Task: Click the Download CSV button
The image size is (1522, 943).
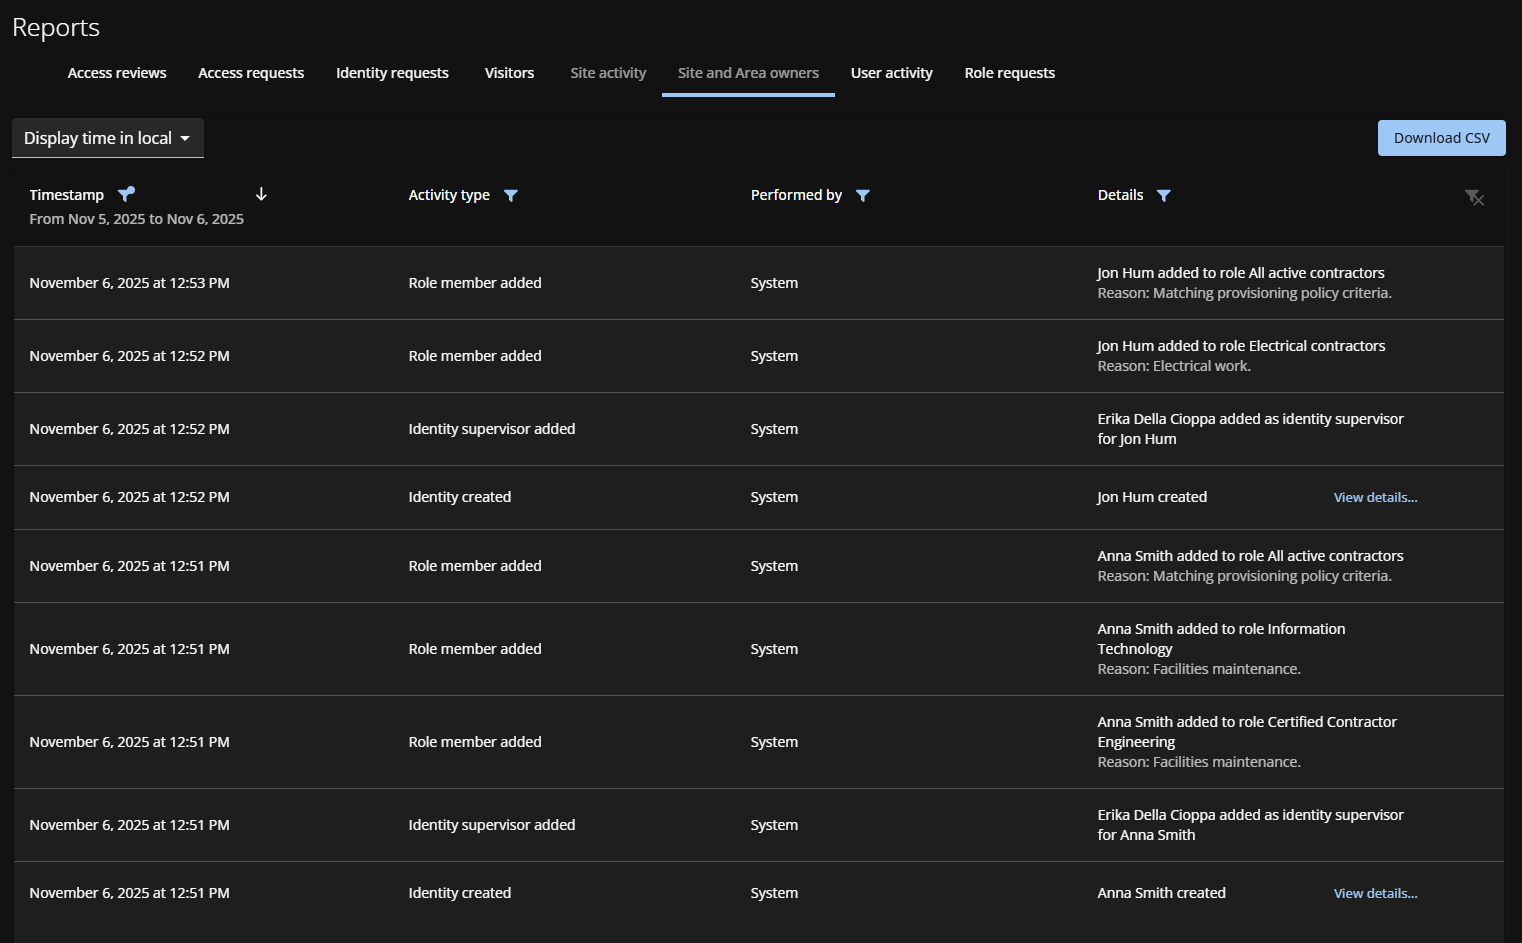Action: pyautogui.click(x=1441, y=138)
